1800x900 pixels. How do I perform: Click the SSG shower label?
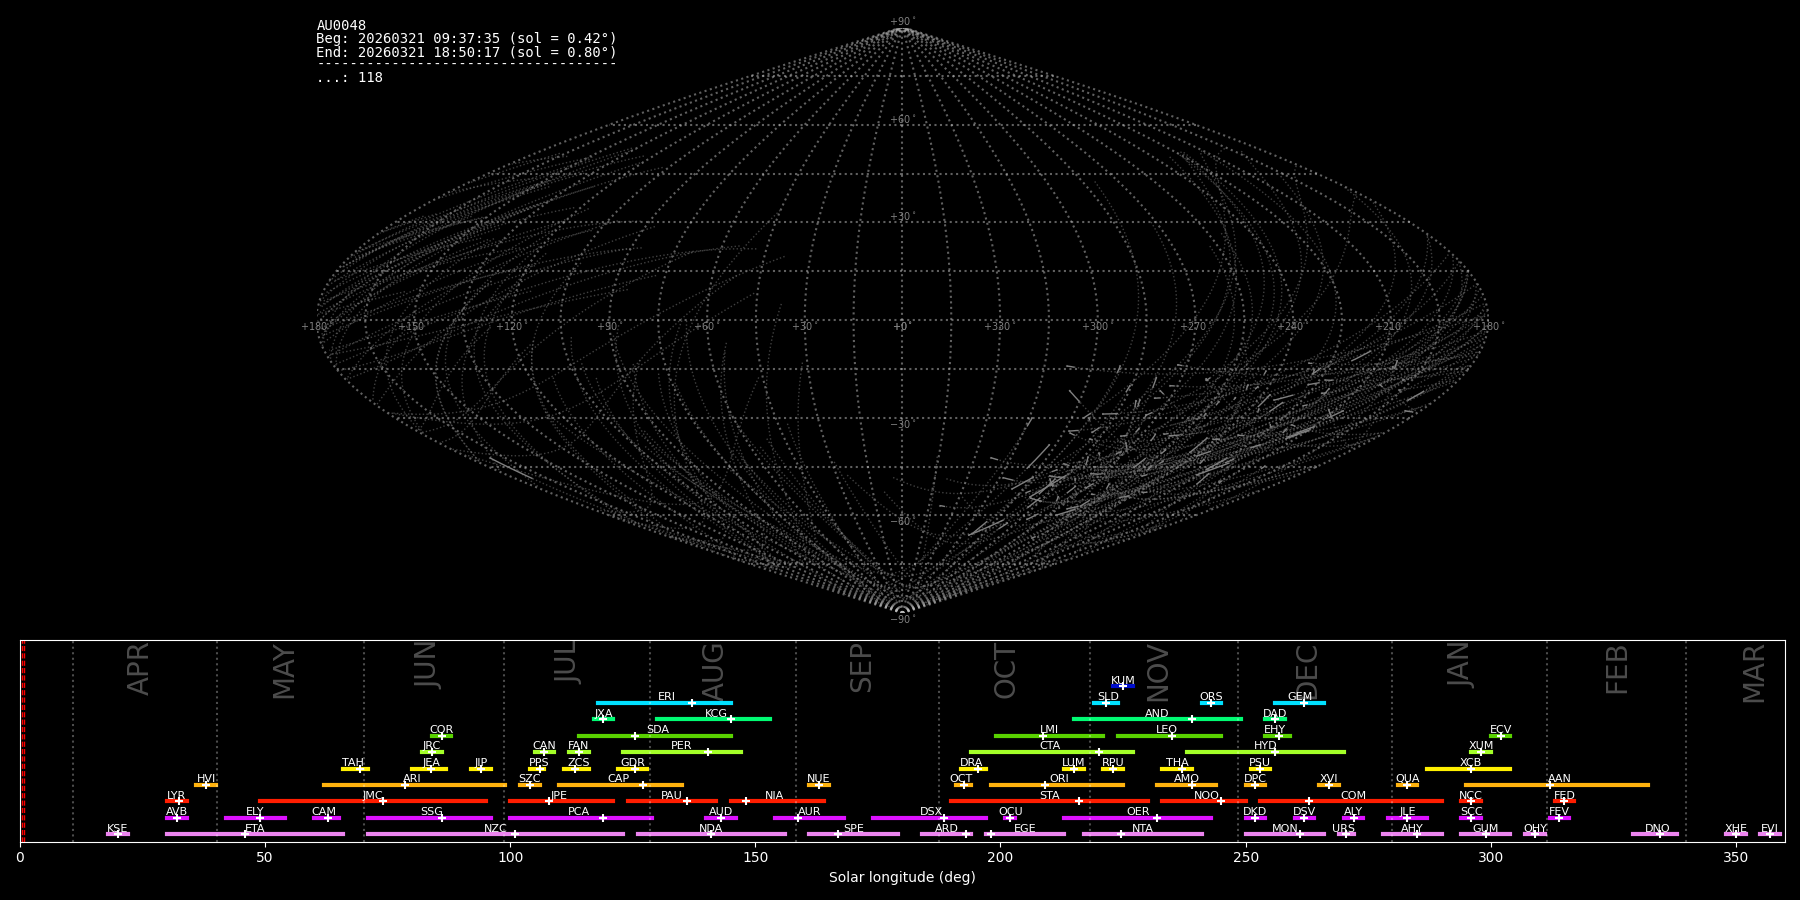431,812
